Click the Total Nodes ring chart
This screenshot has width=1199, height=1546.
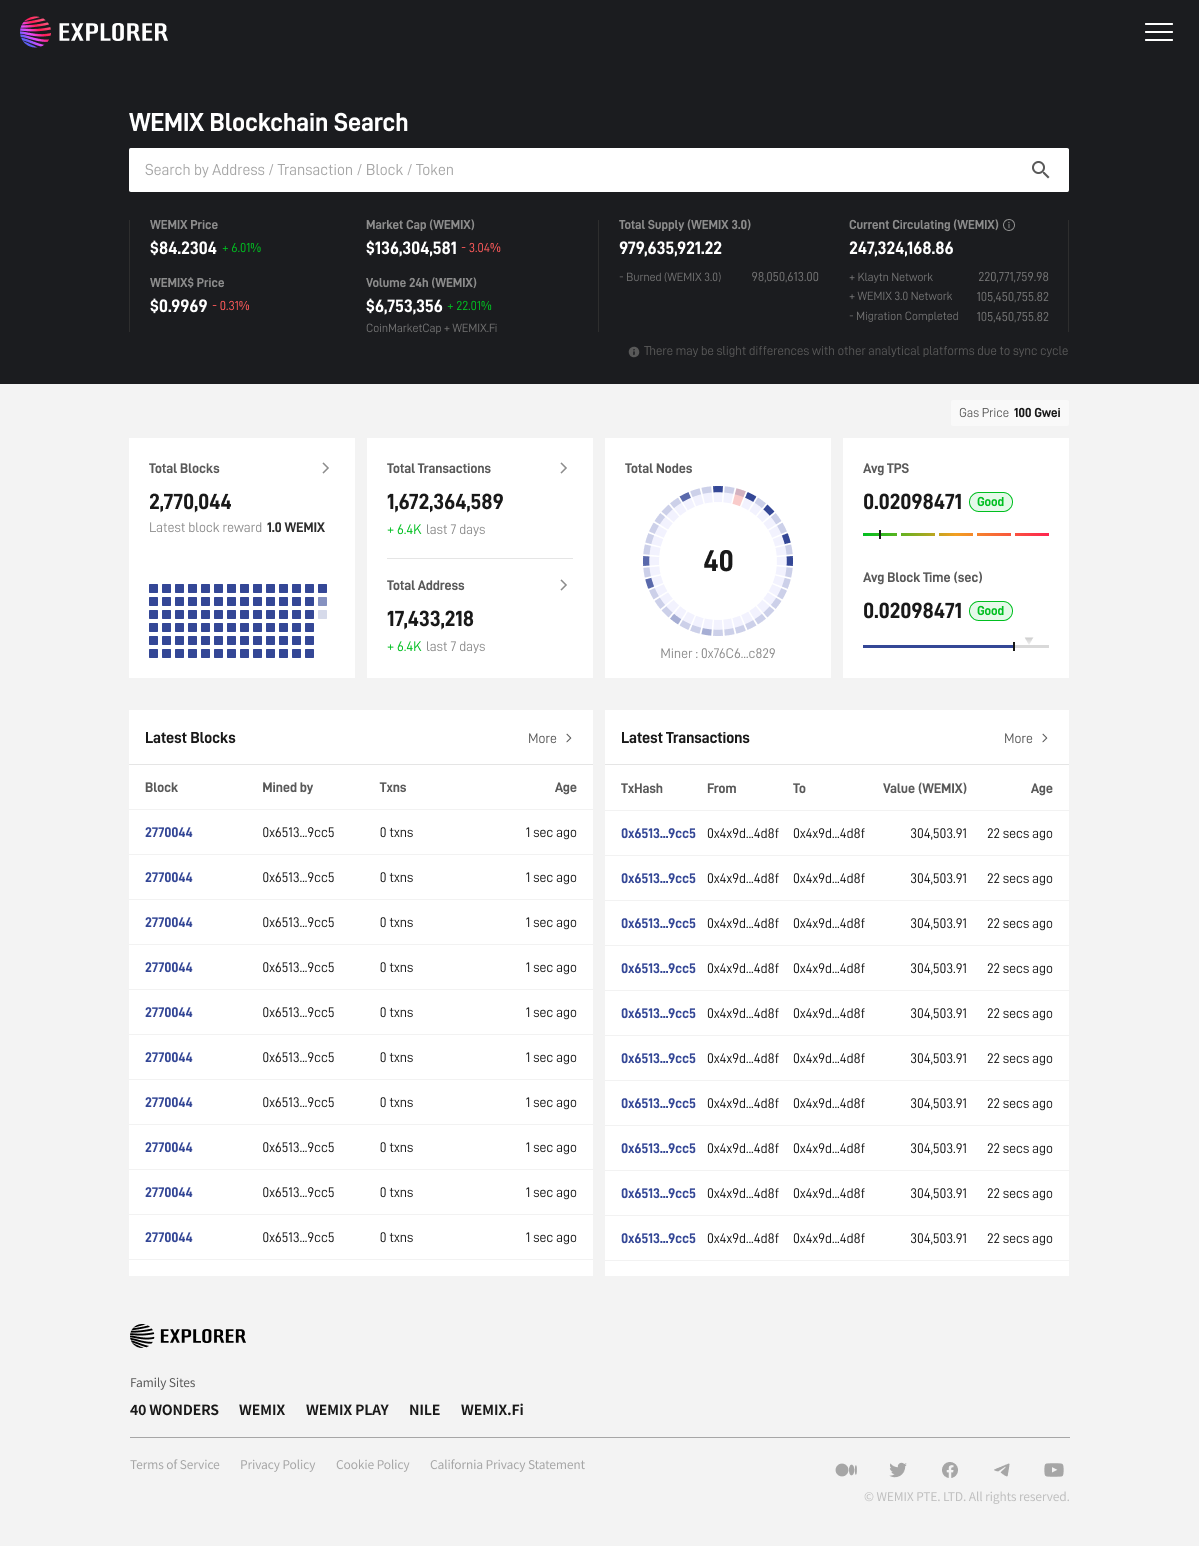(718, 561)
